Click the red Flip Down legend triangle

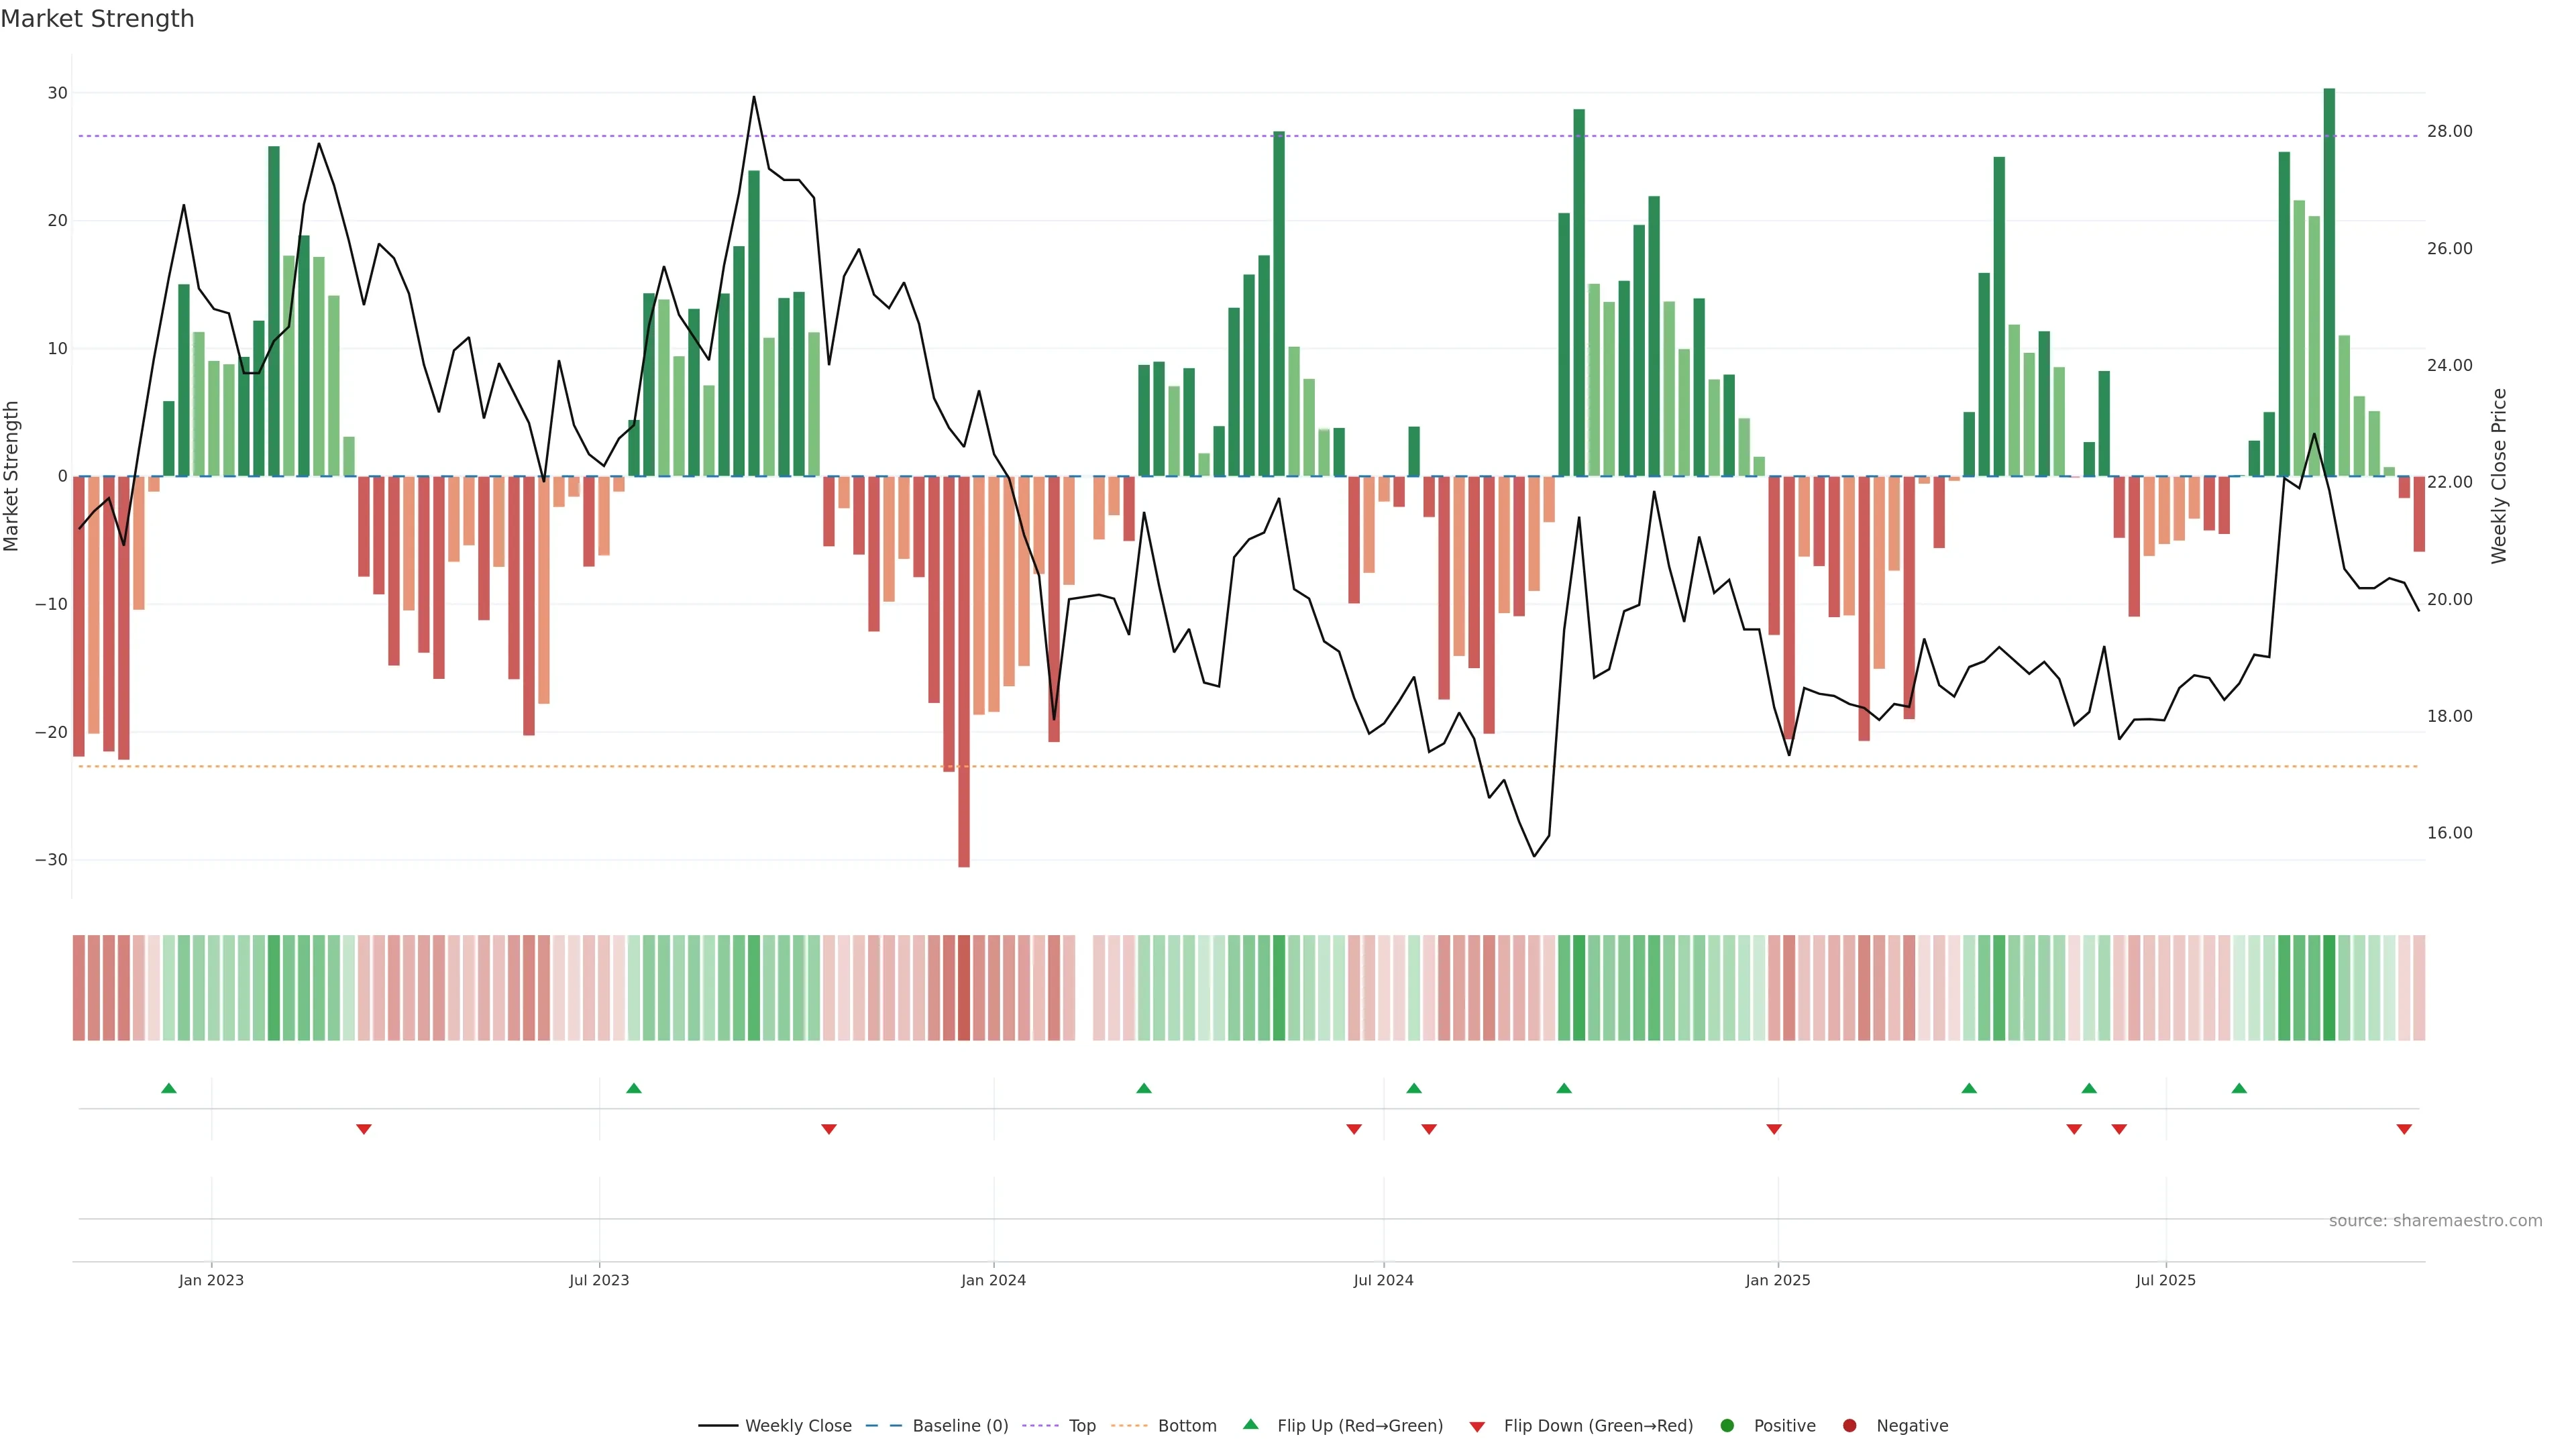1477,1427
